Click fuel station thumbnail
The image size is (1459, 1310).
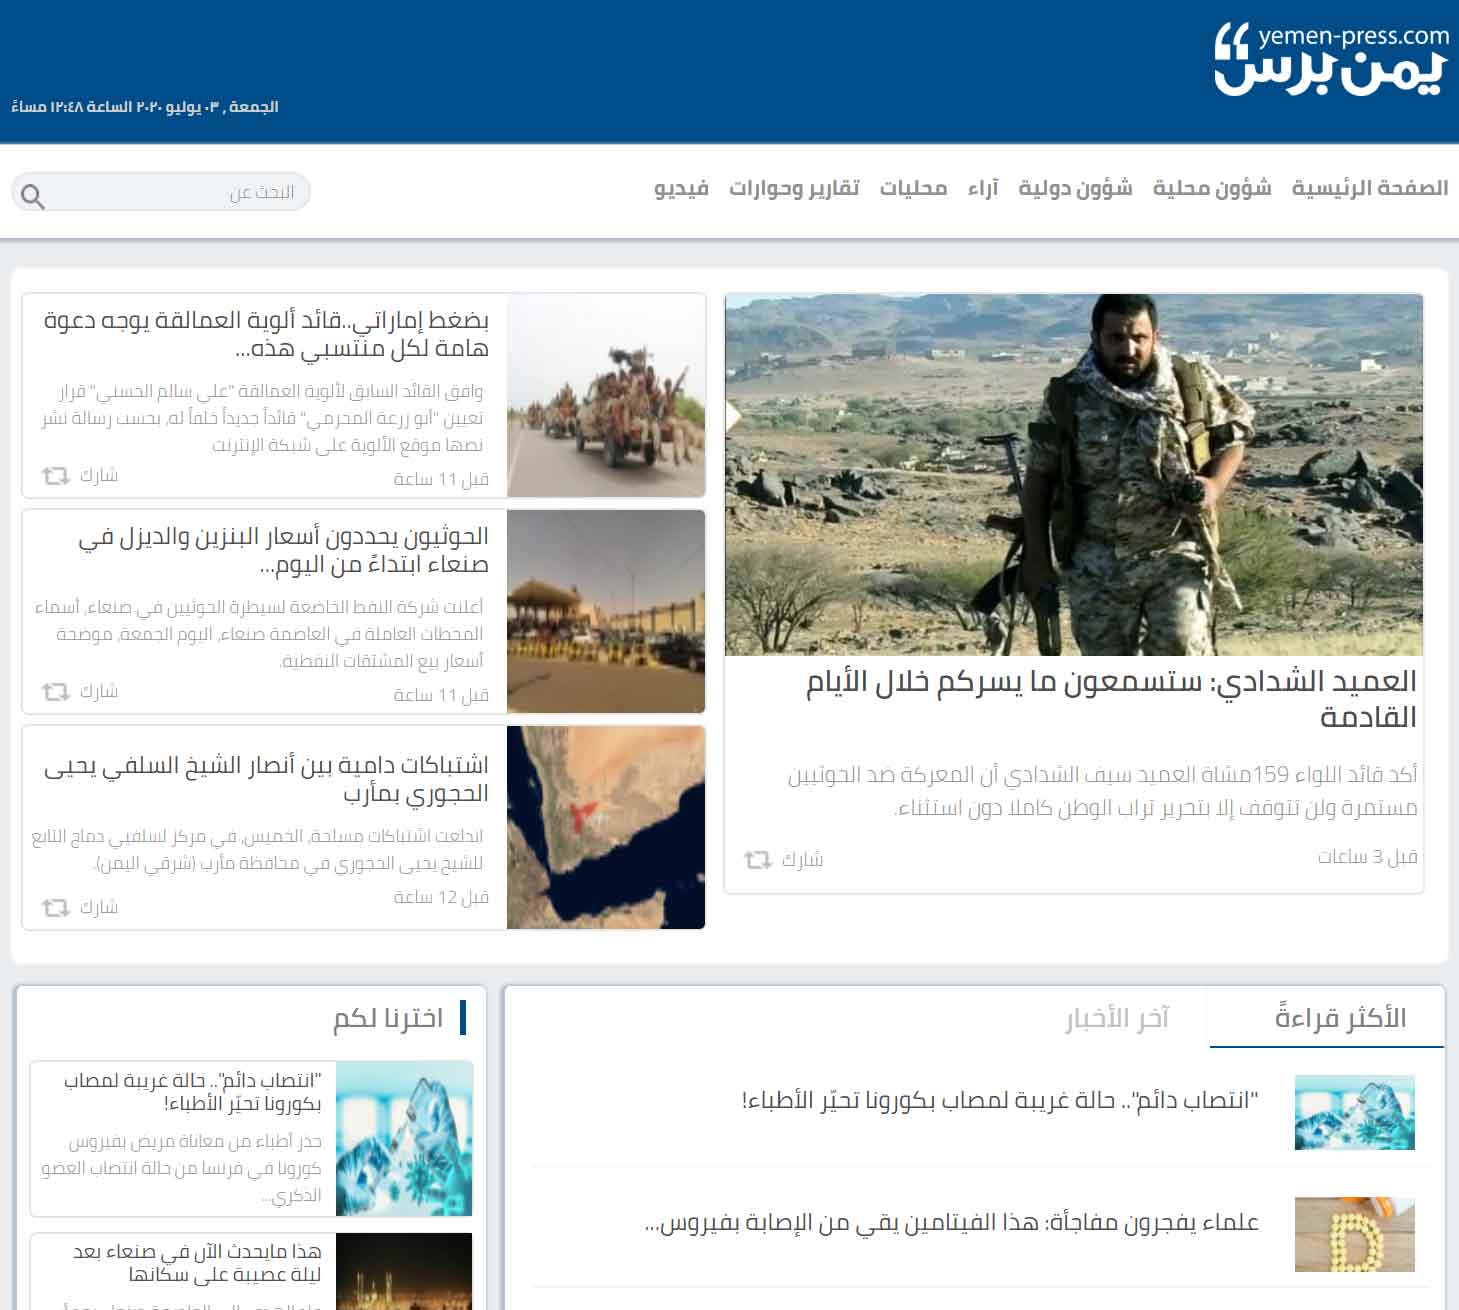coord(606,612)
